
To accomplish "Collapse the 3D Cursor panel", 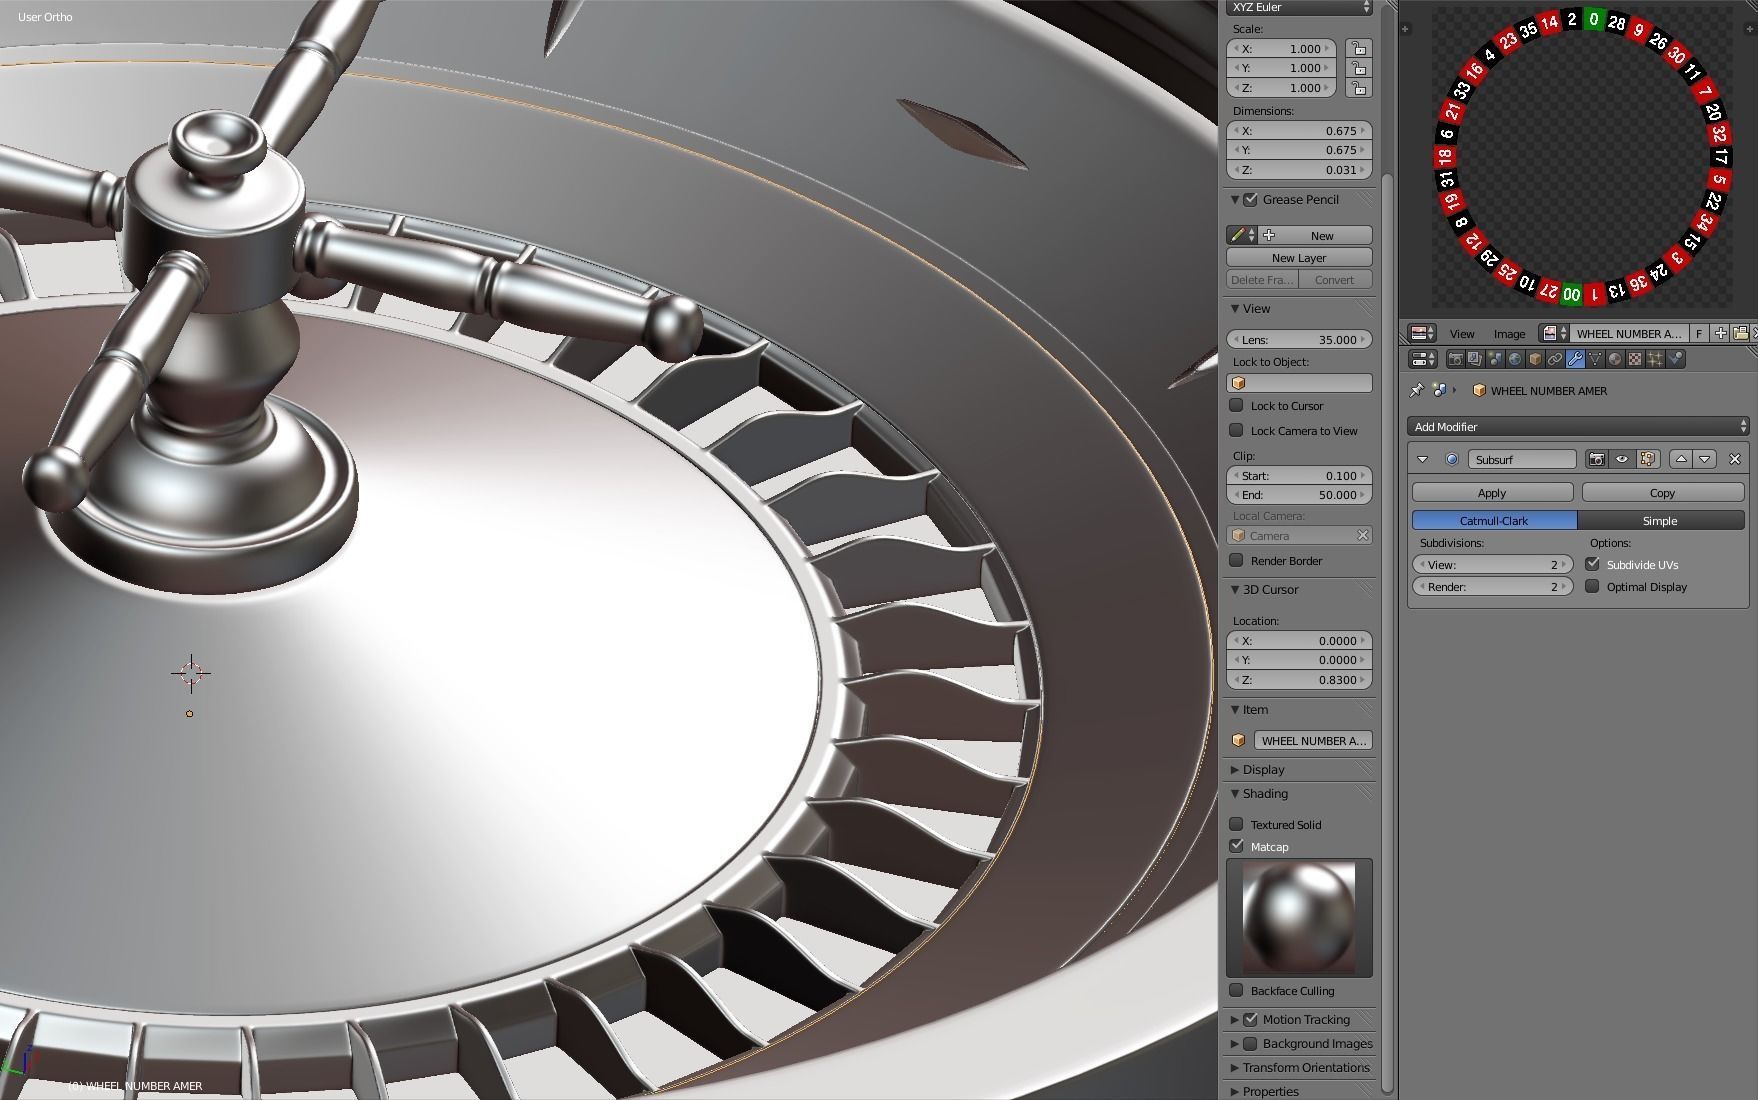I will 1235,590.
